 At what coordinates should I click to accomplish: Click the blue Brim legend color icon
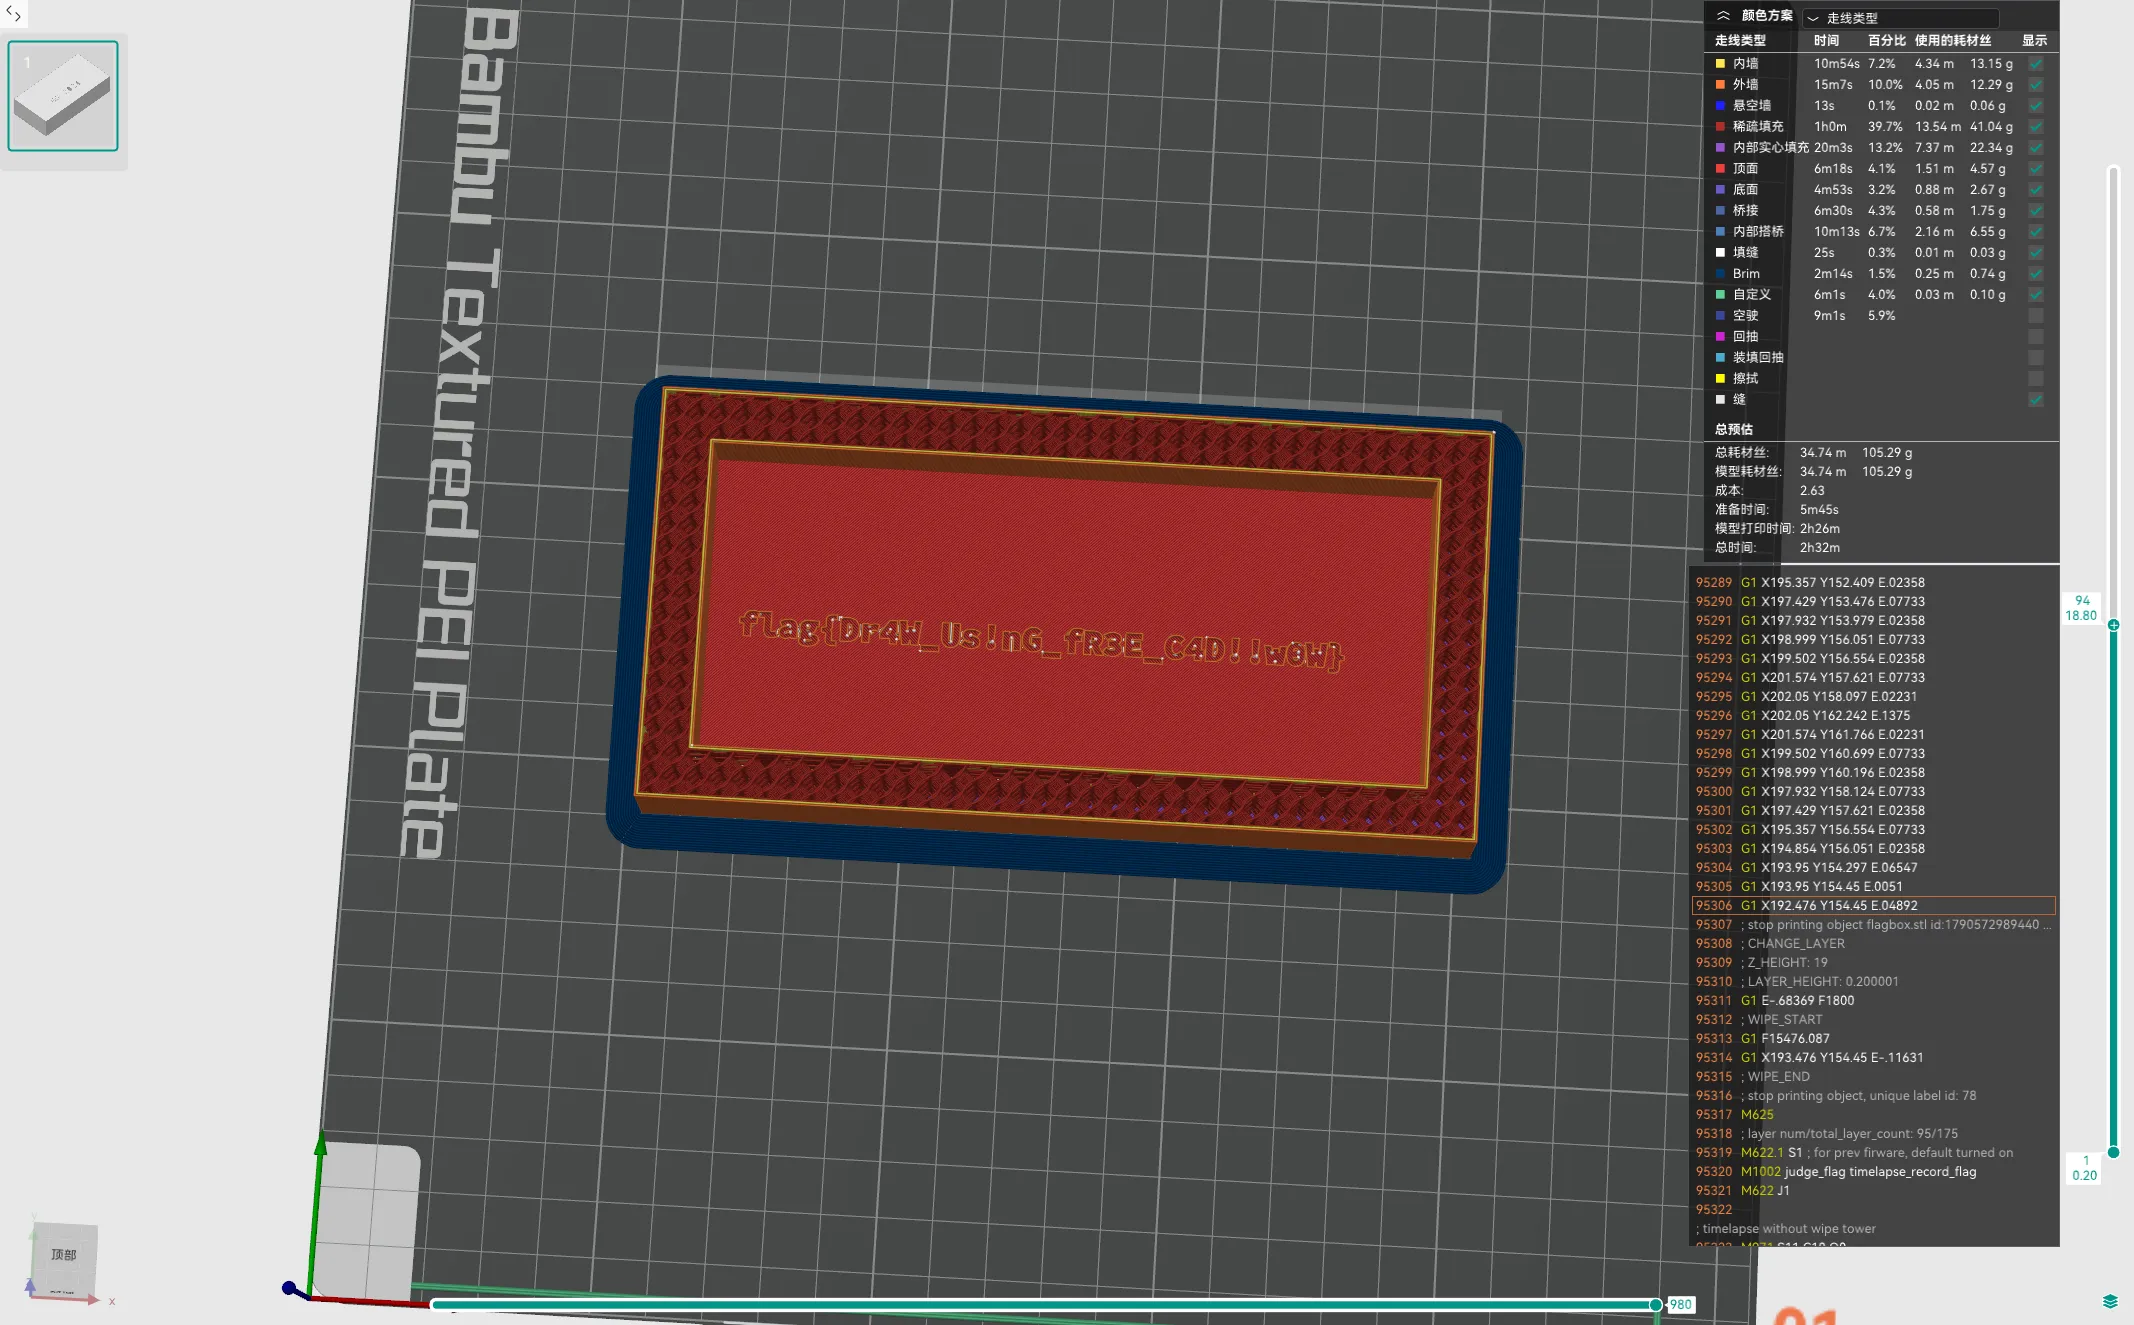(1719, 273)
